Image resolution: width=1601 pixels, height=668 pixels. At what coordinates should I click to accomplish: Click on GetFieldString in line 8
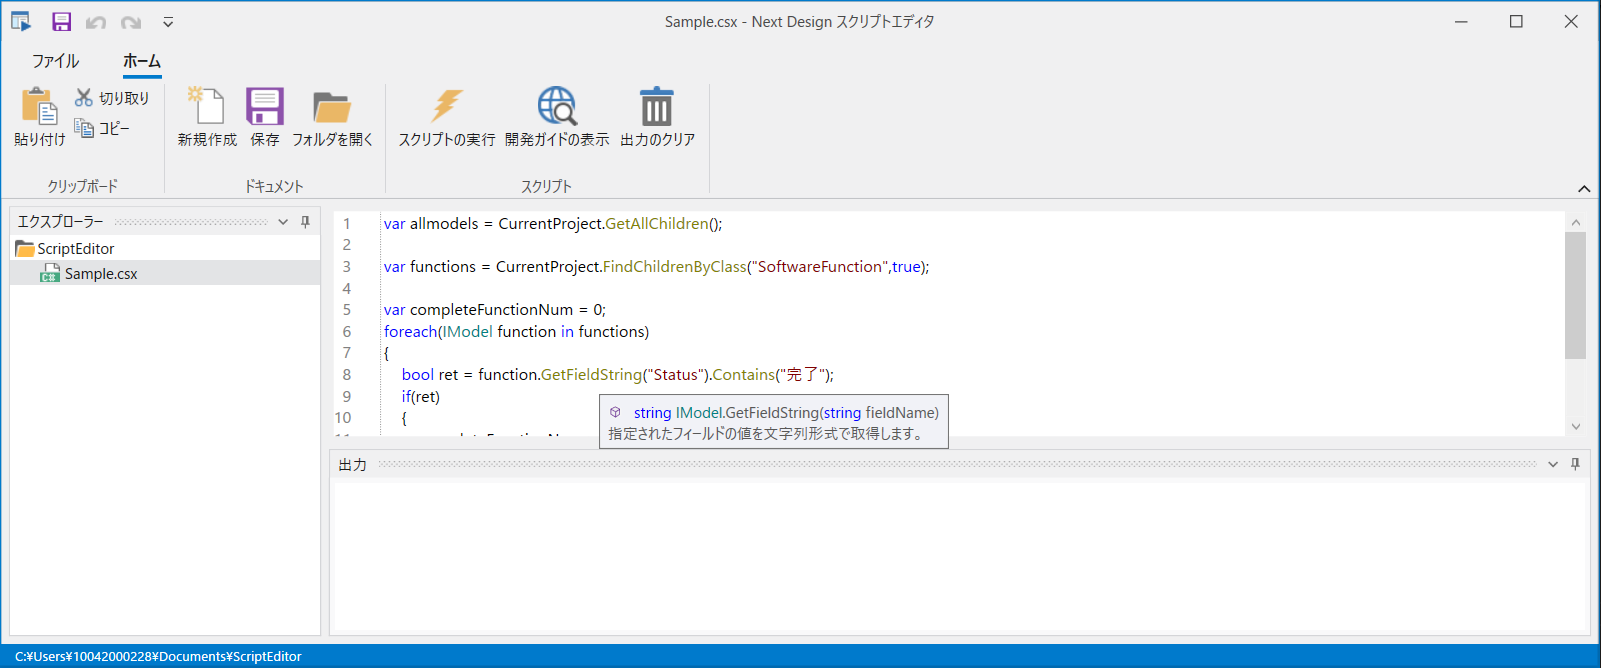(x=591, y=375)
